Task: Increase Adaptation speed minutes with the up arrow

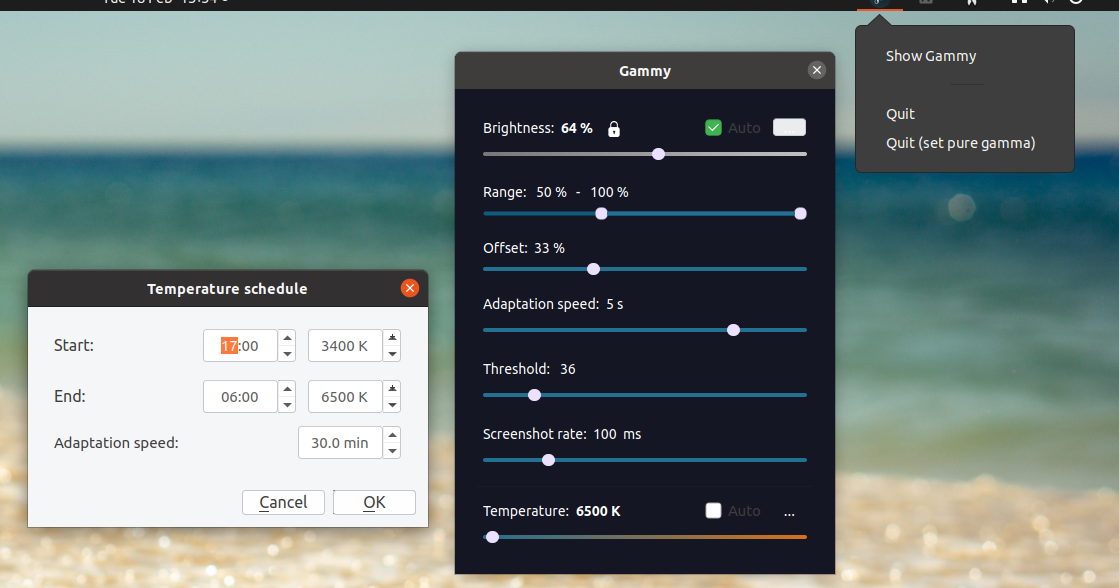Action: [391, 436]
